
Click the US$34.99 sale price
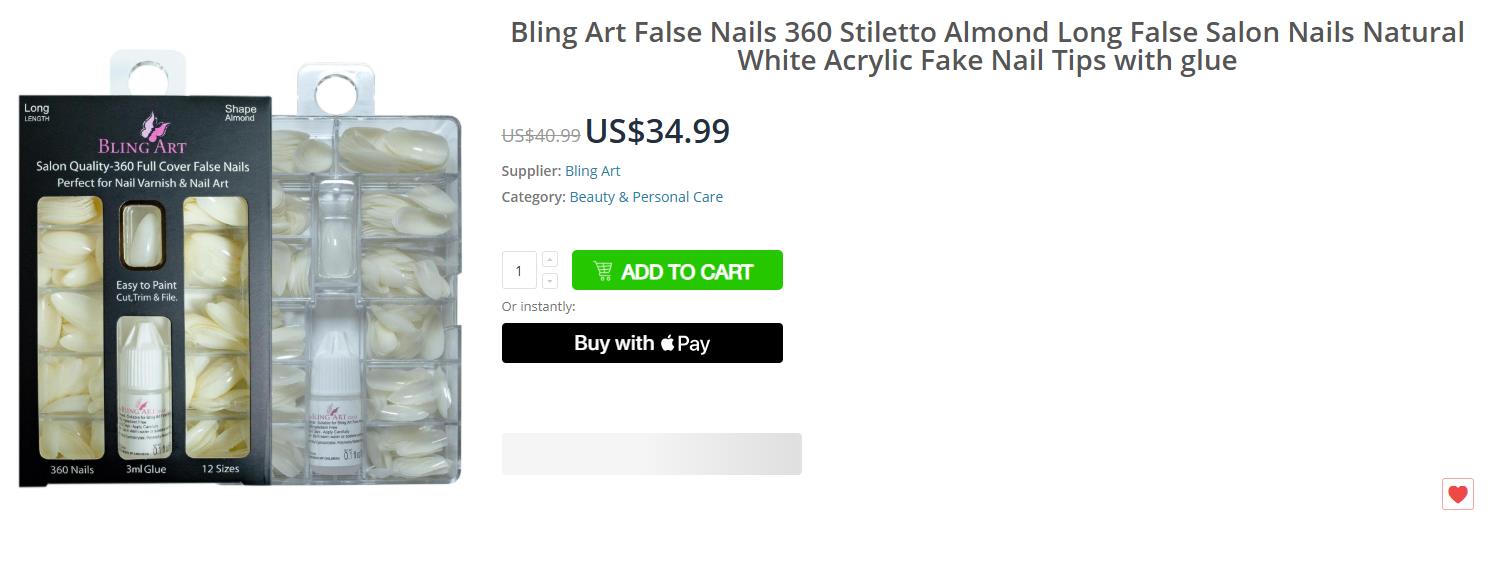click(657, 131)
